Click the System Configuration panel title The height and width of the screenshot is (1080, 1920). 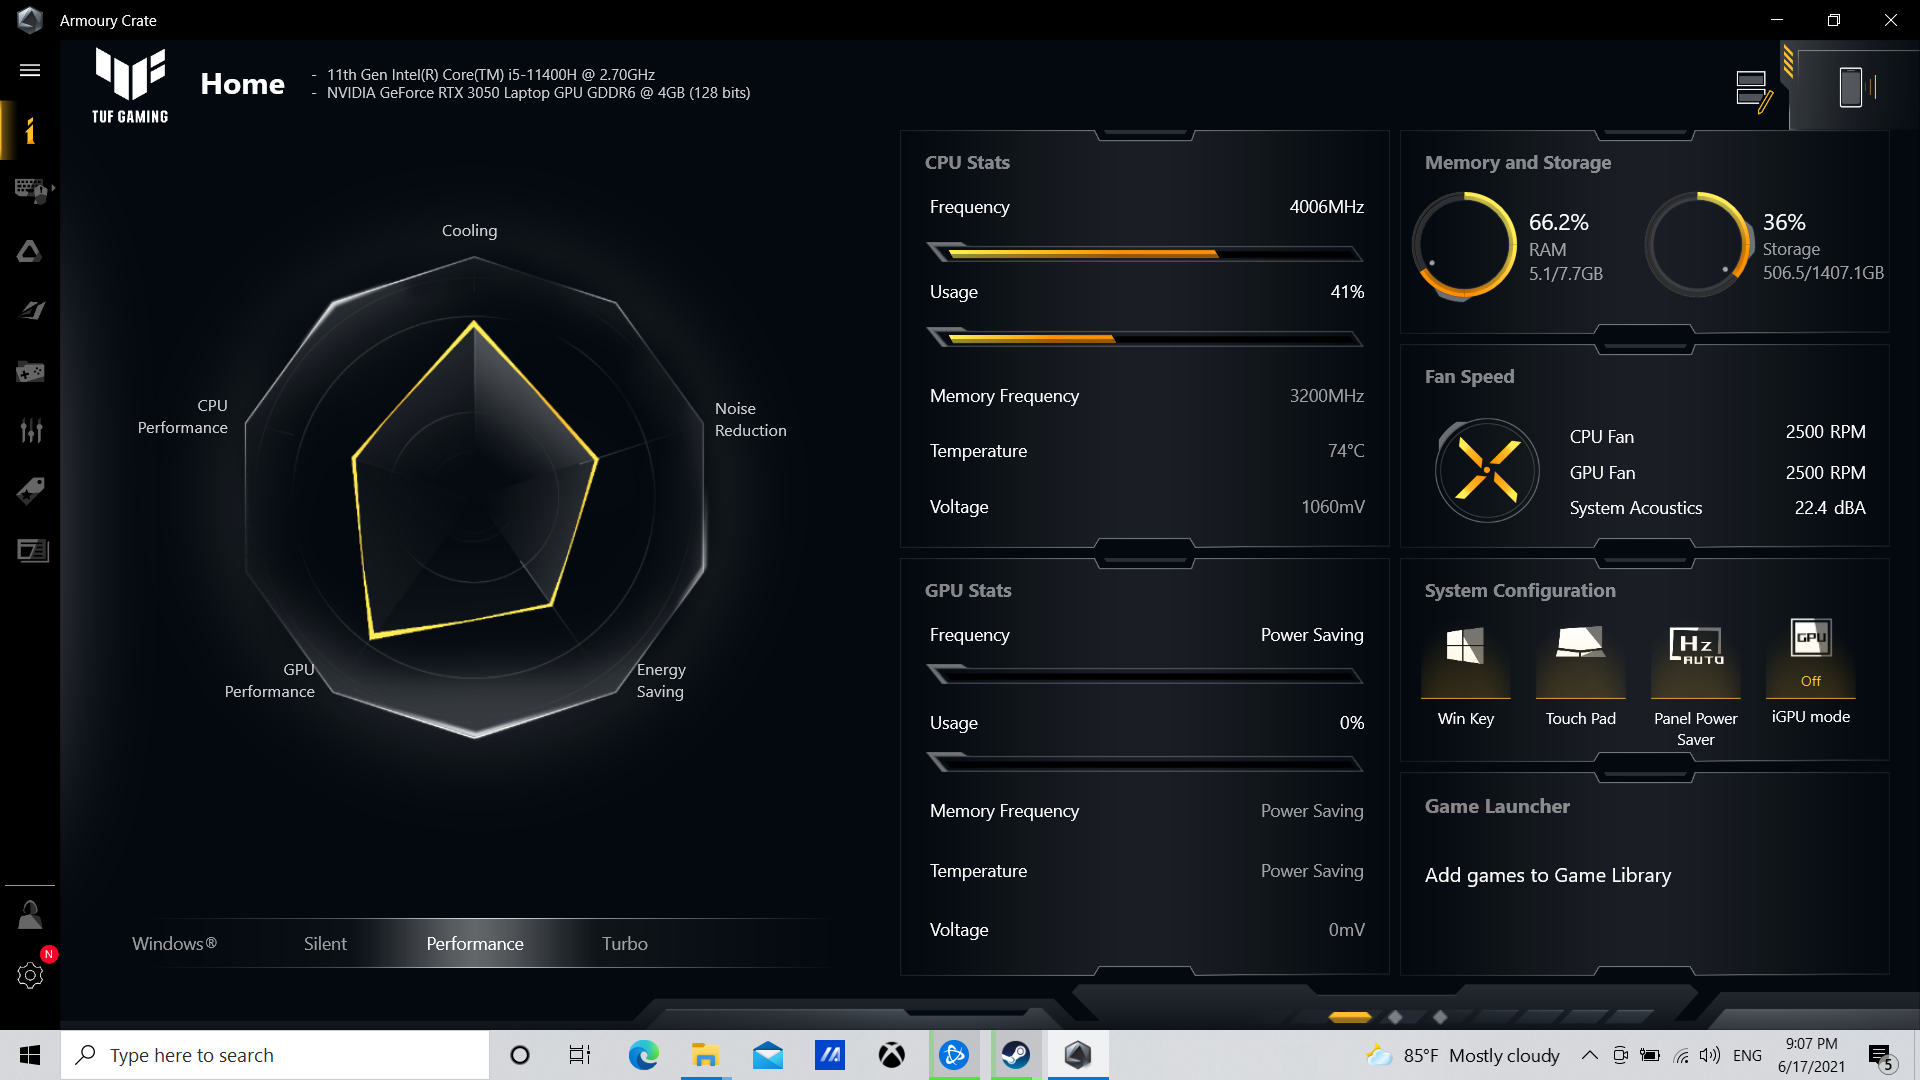[1520, 590]
